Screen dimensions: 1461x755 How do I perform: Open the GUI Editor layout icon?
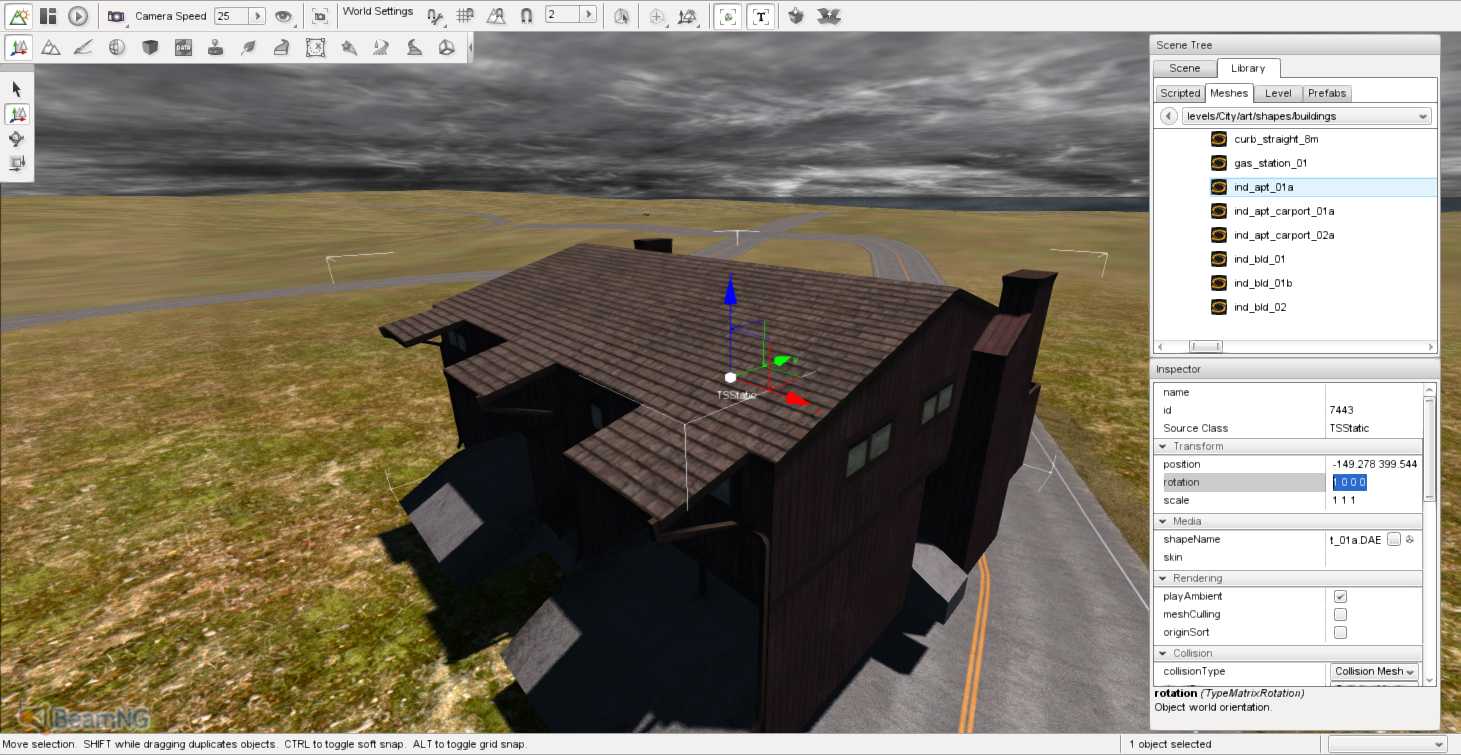pos(48,16)
